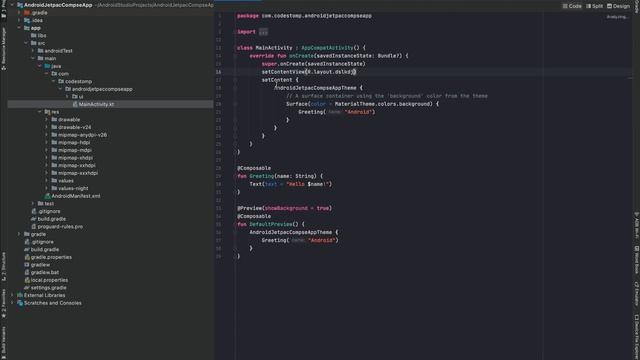Expand the .idea folder arrow
Image resolution: width=640 pixels, height=360 pixels.
click(19, 20)
